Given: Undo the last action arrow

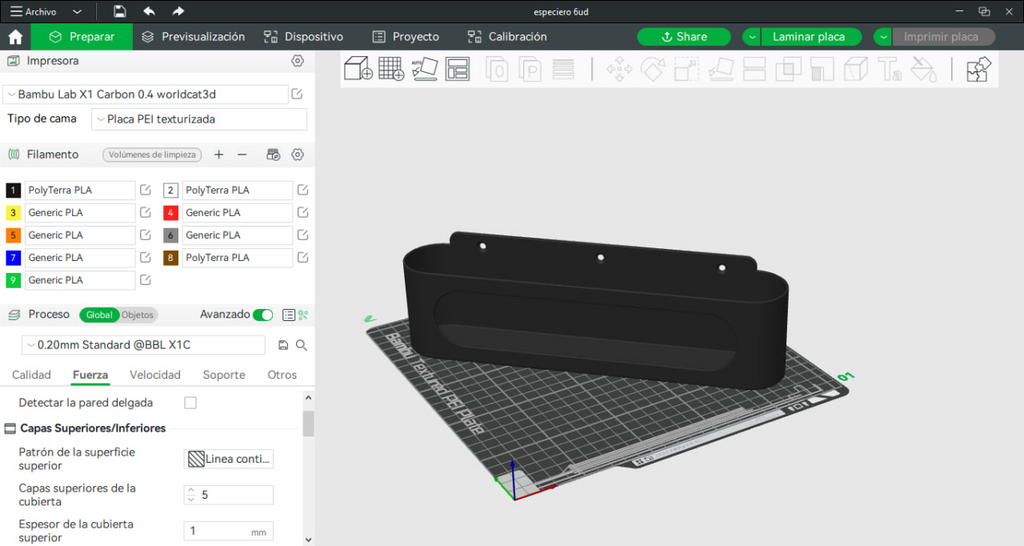Looking at the screenshot, I should click(x=149, y=11).
